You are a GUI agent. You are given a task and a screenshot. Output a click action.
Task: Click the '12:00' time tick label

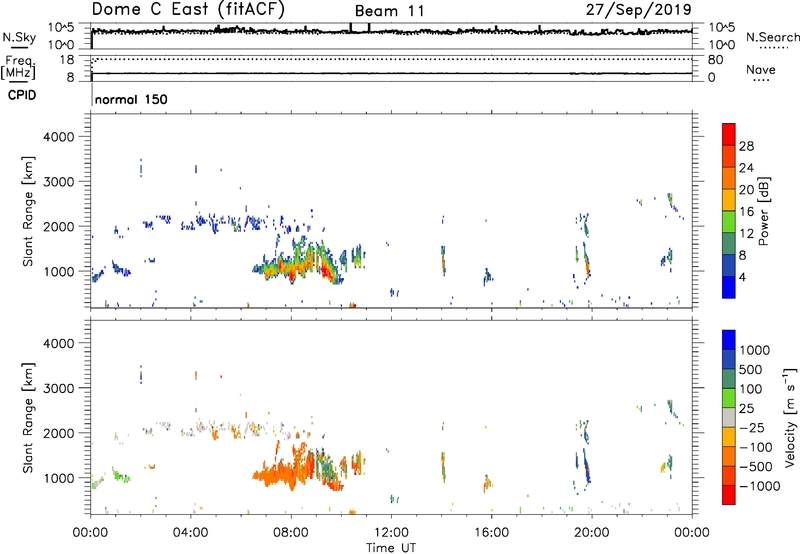(x=391, y=533)
